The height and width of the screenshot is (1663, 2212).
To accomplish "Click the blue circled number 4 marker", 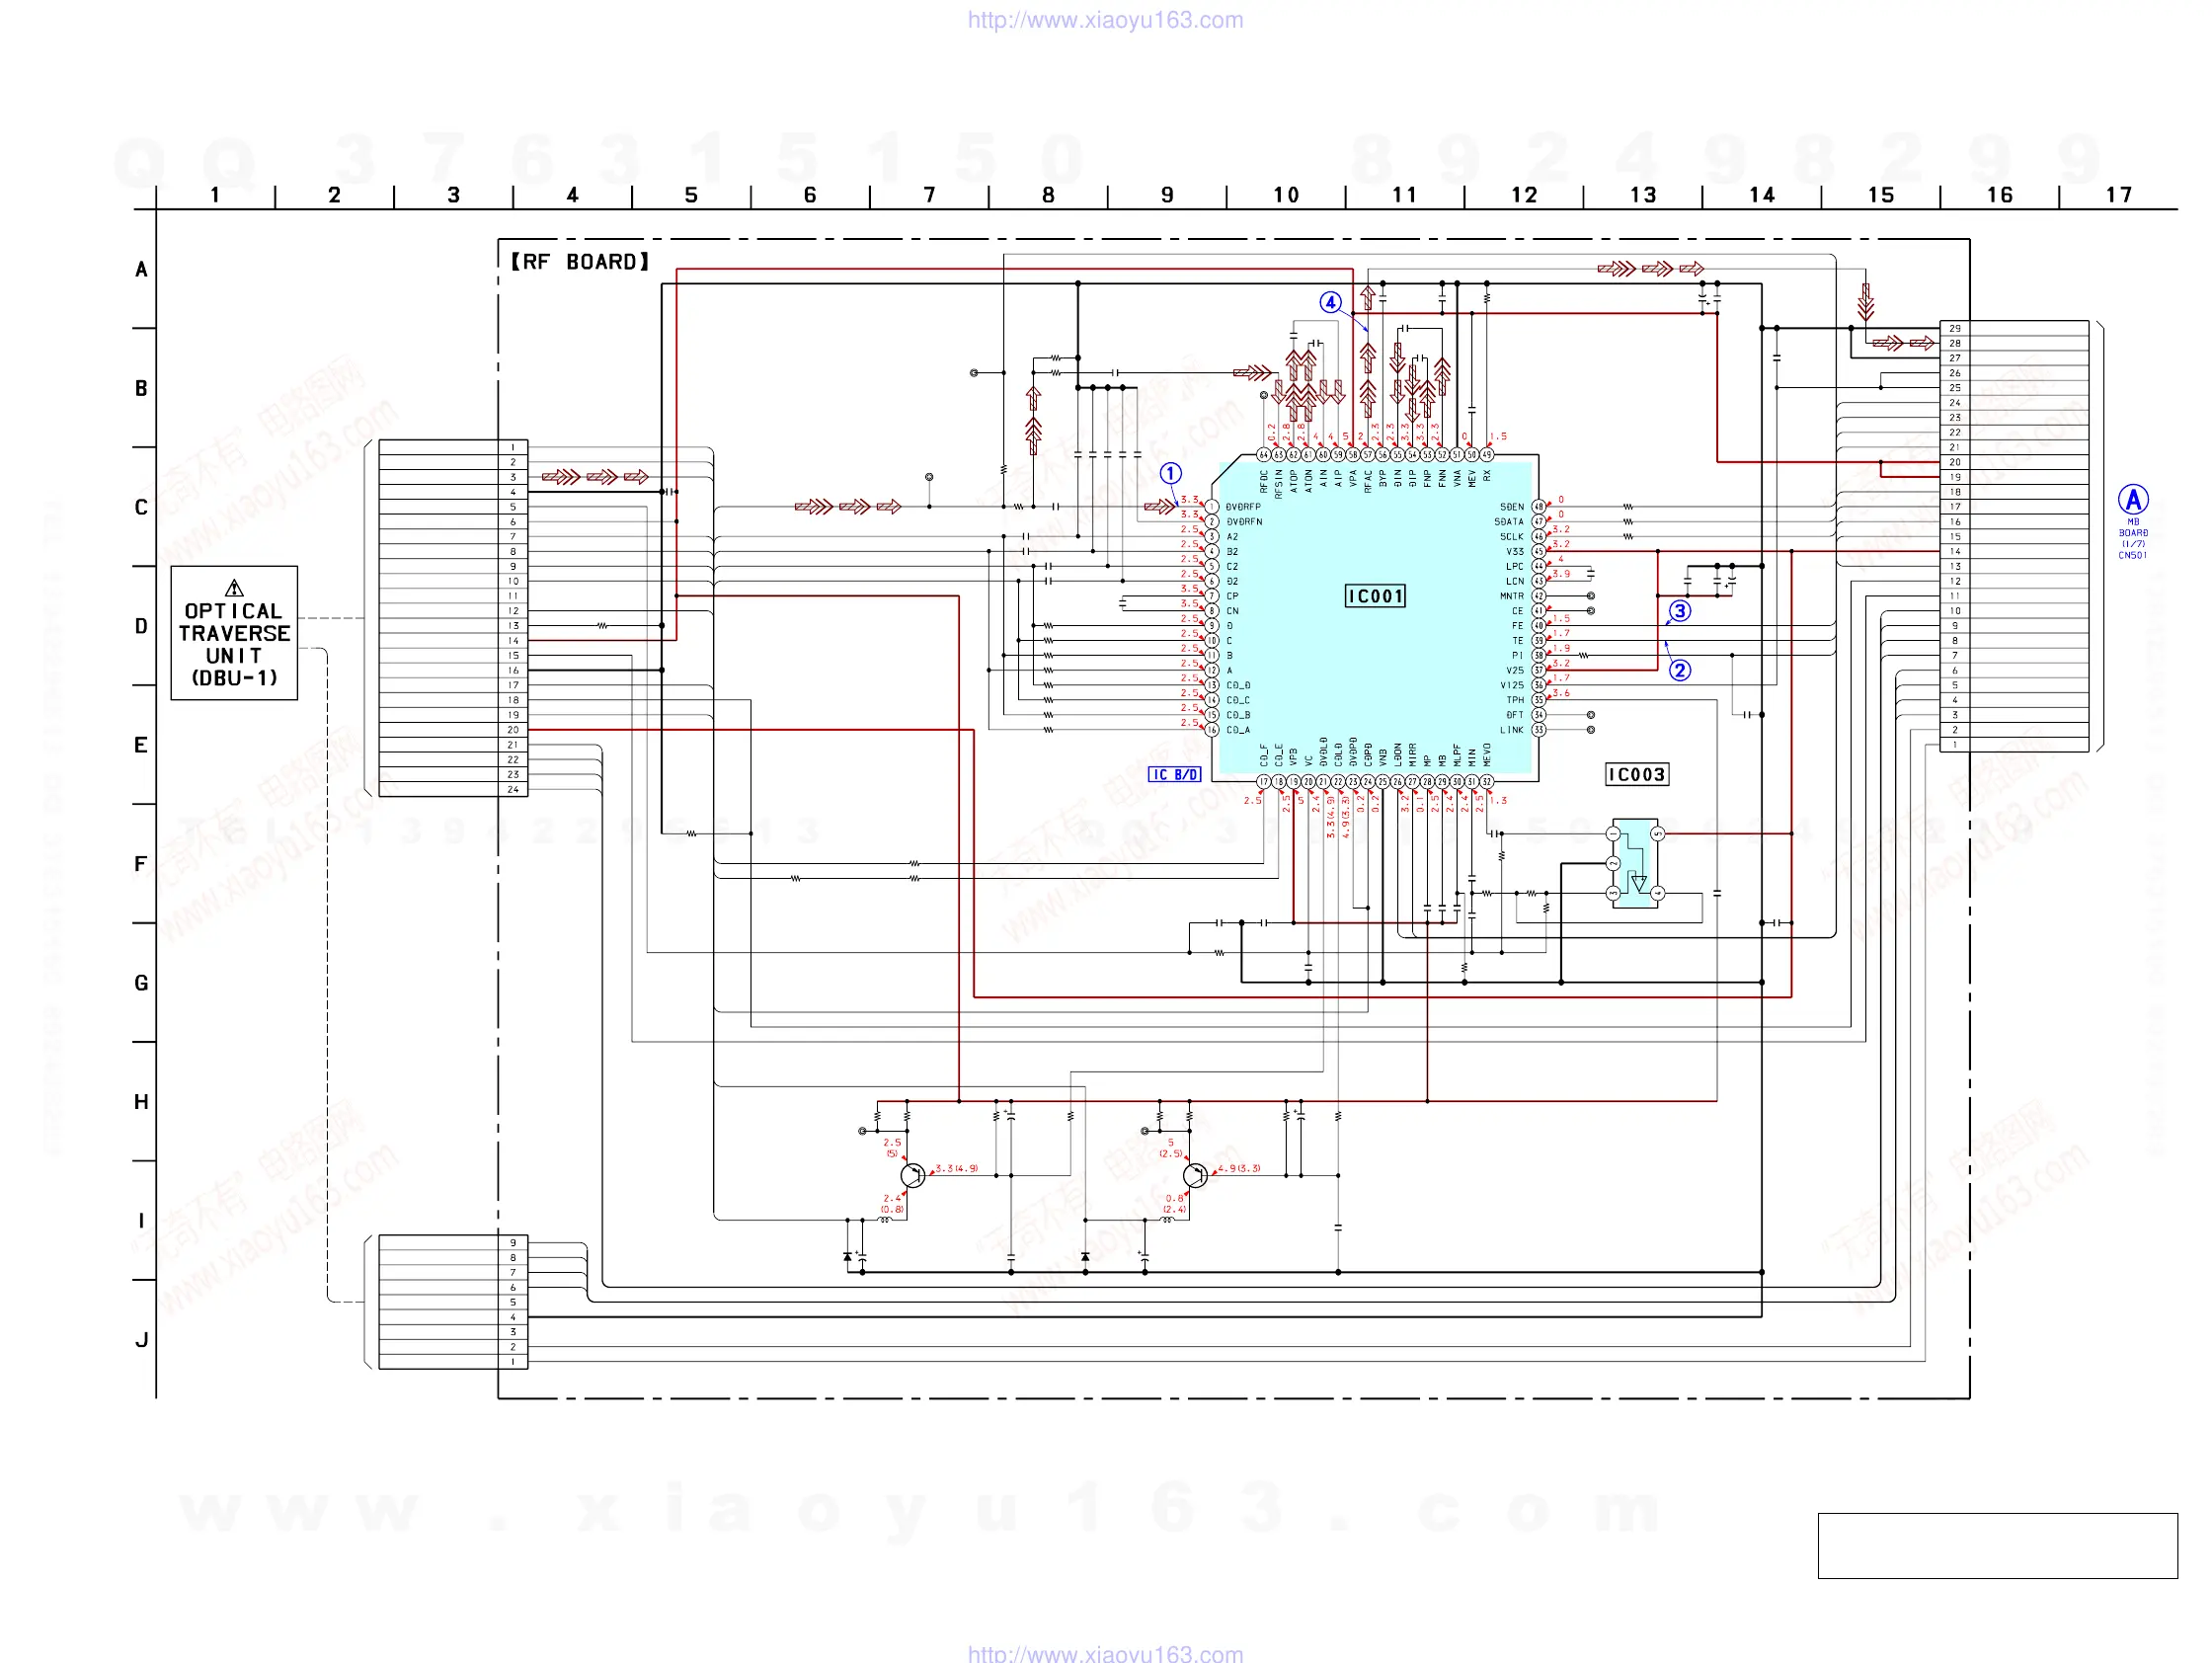I will [1329, 302].
